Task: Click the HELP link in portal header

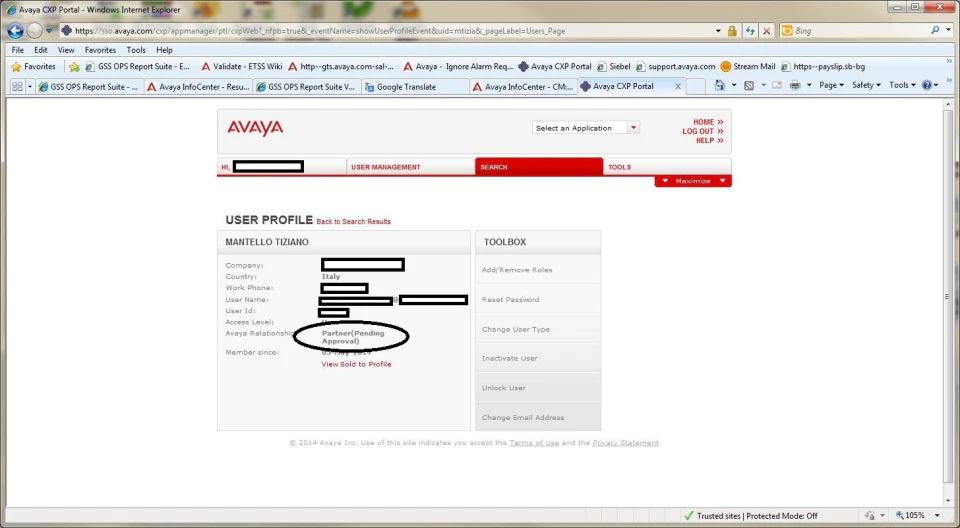Action: [x=709, y=140]
